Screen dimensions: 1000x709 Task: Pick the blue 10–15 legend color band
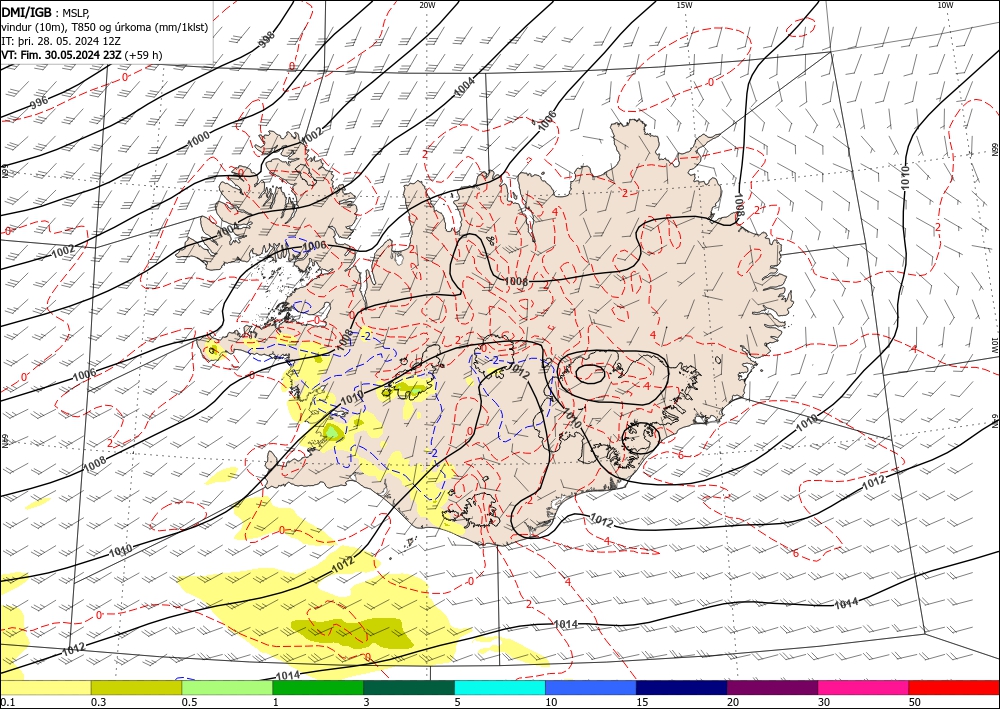click(x=591, y=687)
